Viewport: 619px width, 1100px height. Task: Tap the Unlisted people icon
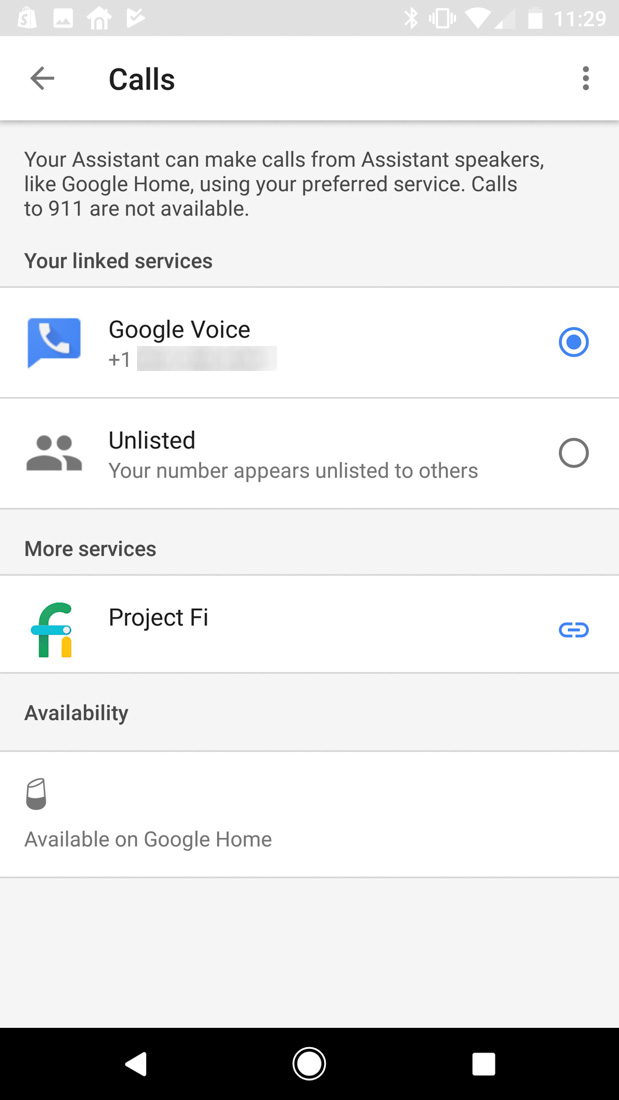pos(53,453)
